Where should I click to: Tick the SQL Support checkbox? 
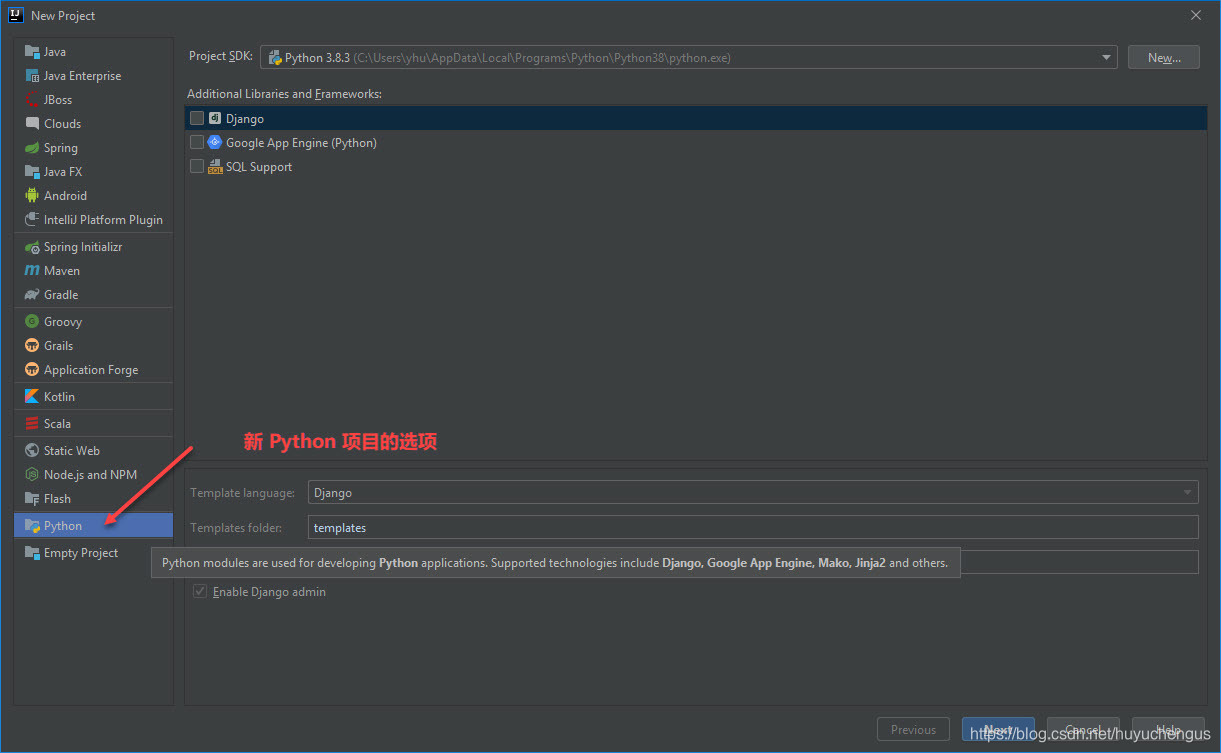coord(197,166)
